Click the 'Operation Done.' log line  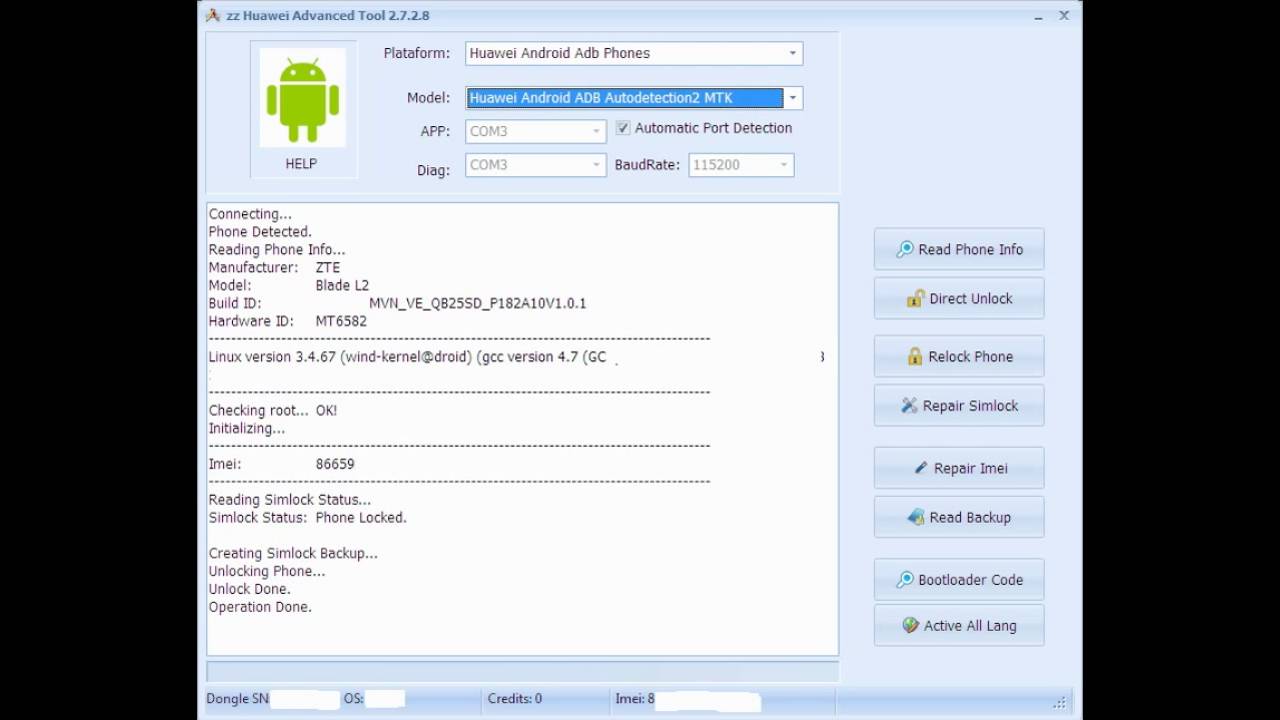(x=260, y=607)
